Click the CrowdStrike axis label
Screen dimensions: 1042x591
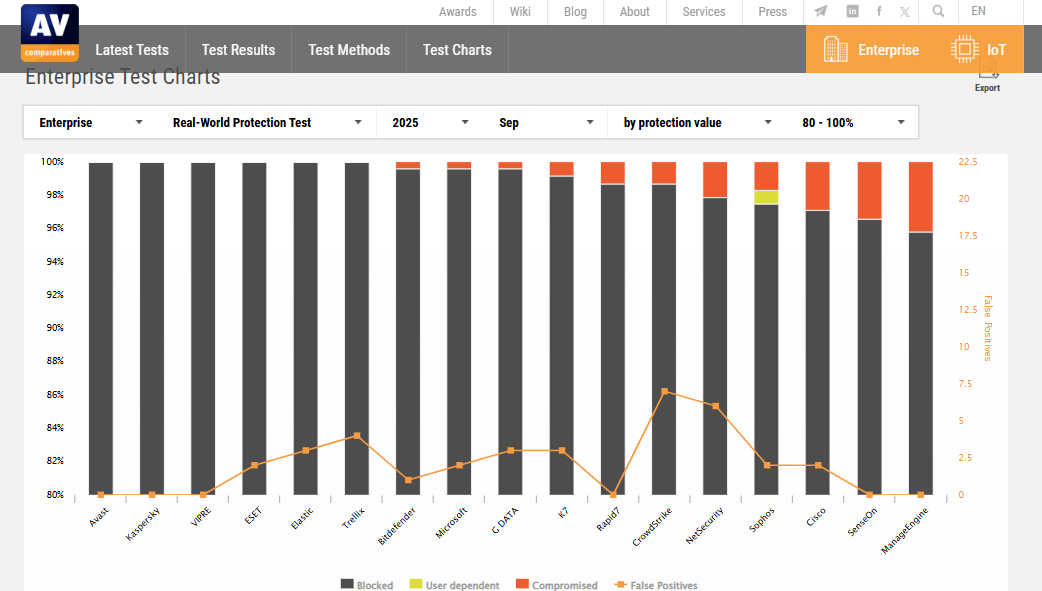pos(652,527)
